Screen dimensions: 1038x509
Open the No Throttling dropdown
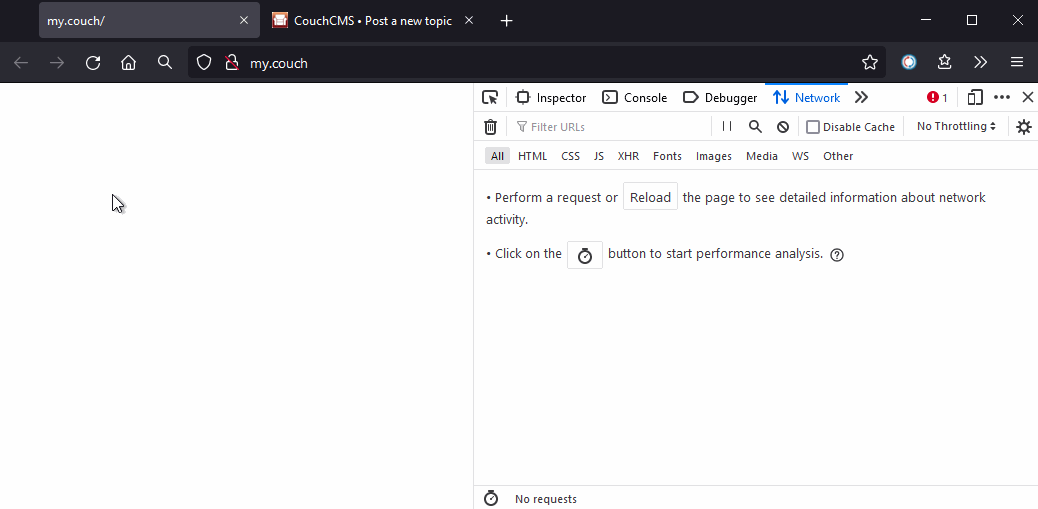[x=956, y=126]
